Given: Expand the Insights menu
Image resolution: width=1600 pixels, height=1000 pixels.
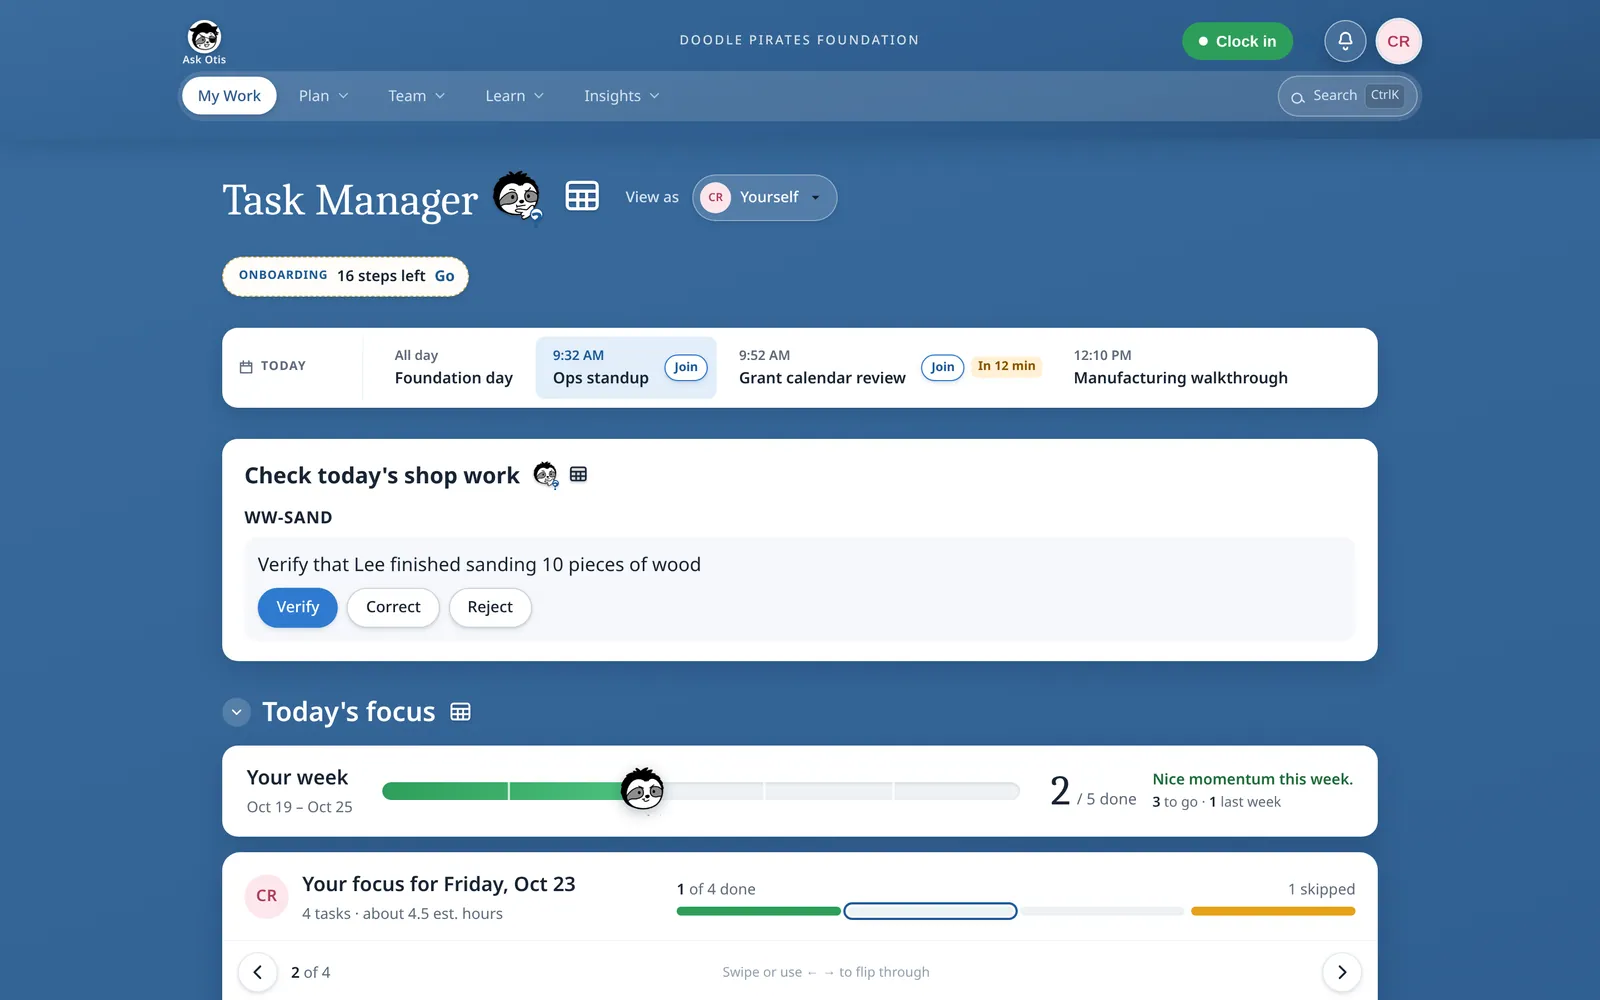Looking at the screenshot, I should point(621,96).
